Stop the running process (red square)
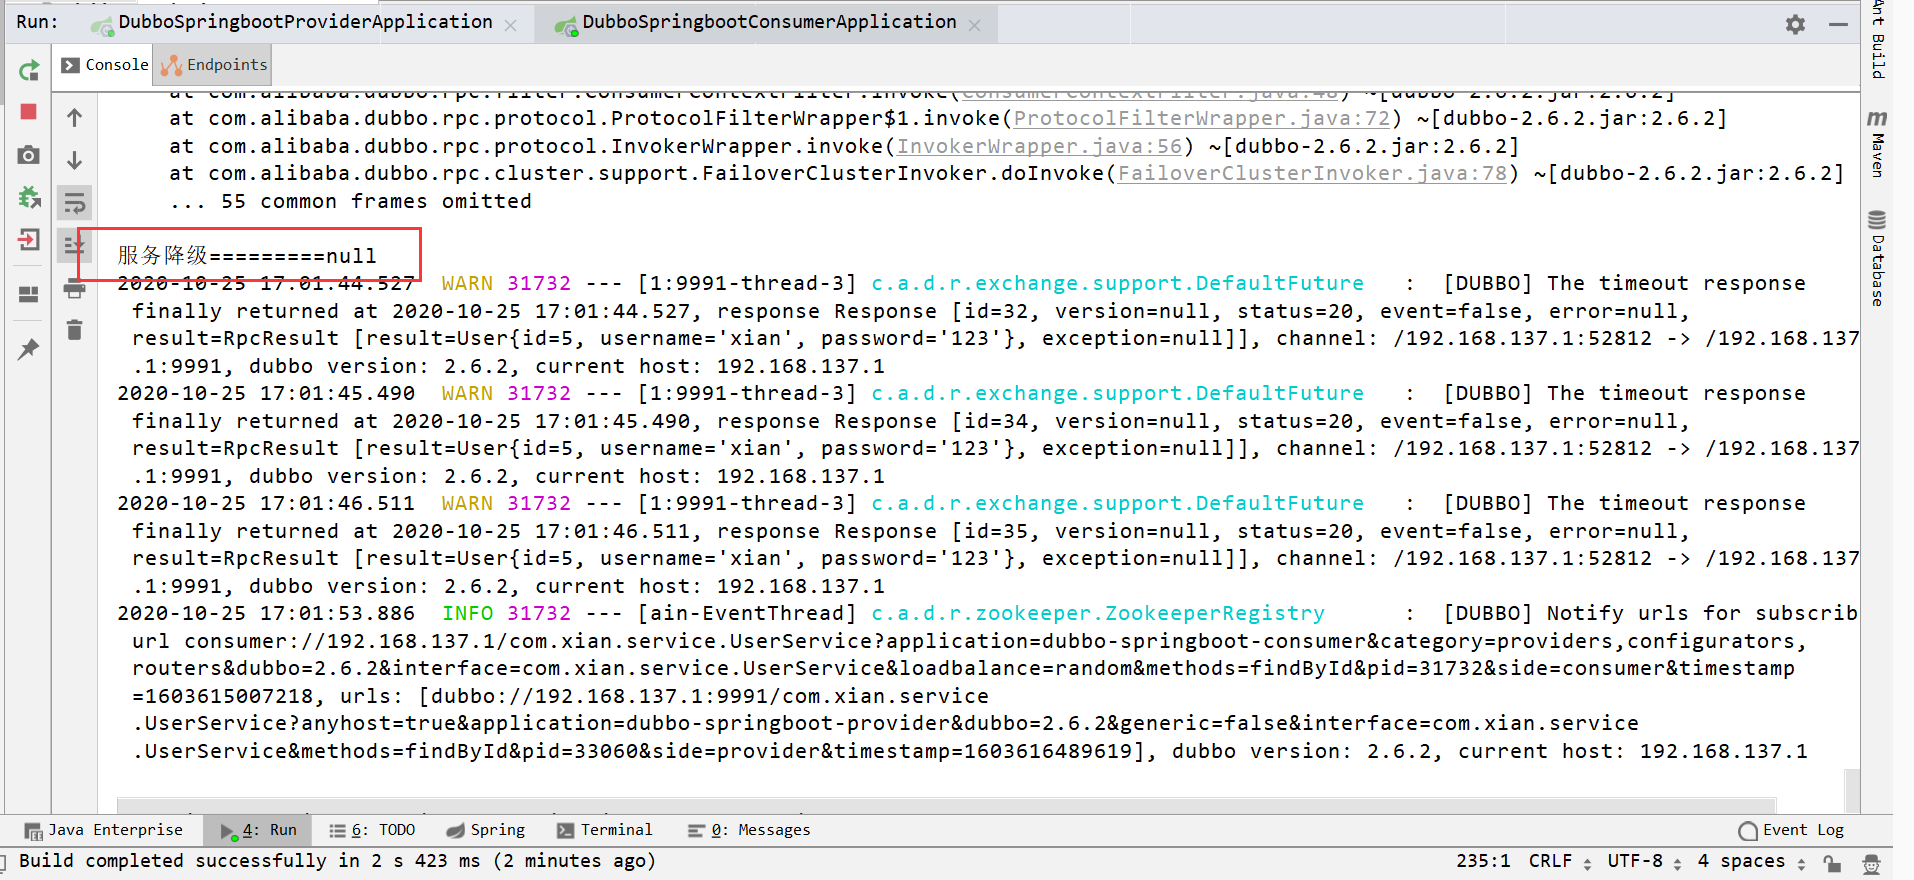 click(x=29, y=112)
